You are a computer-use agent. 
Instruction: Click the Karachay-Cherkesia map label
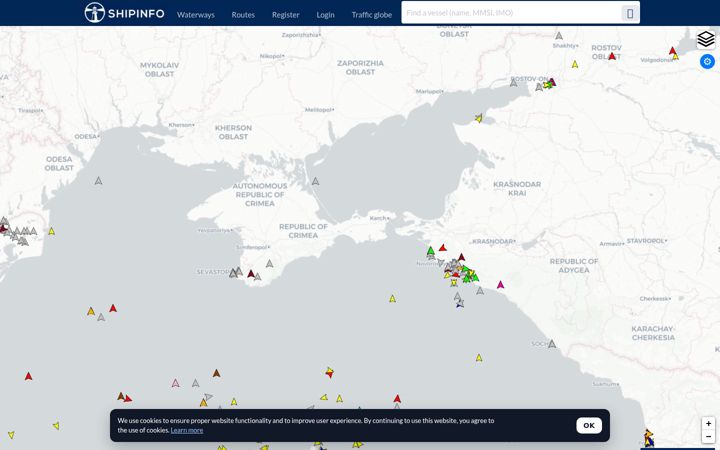653,333
